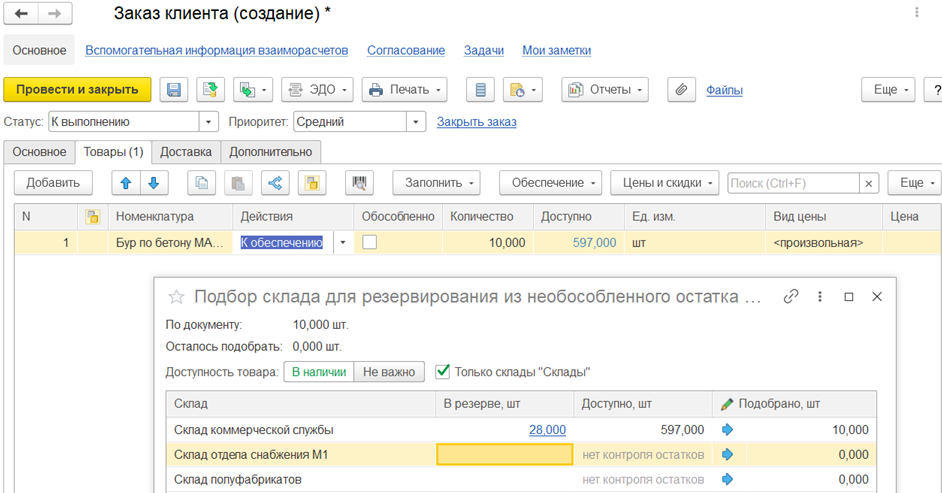Move row down with blue arrow
Image resolution: width=942 pixels, height=493 pixels.
(x=154, y=183)
